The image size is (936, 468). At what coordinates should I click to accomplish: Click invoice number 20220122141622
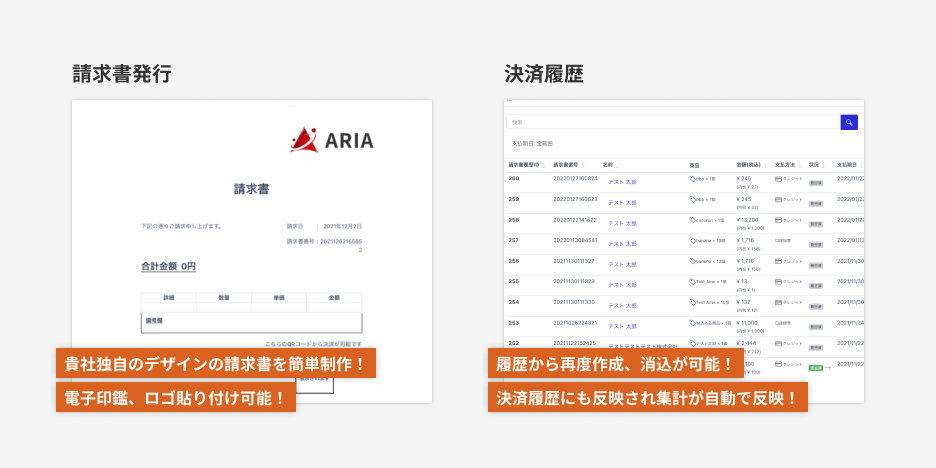click(575, 220)
